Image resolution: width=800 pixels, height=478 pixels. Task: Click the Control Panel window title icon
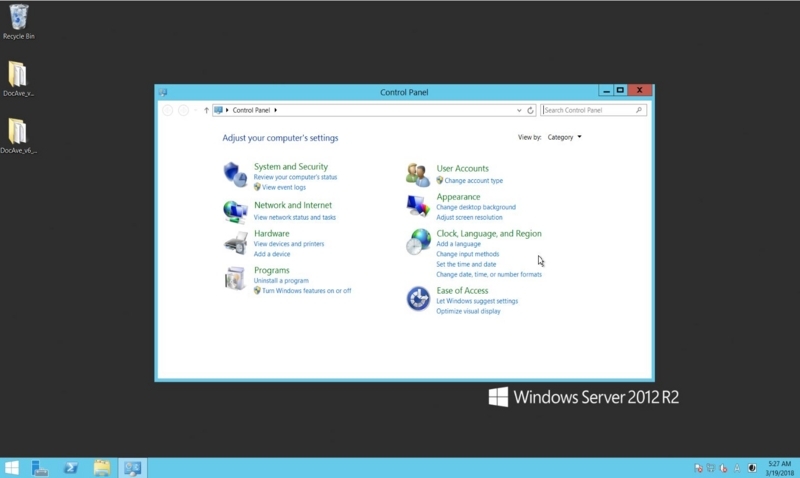[163, 92]
